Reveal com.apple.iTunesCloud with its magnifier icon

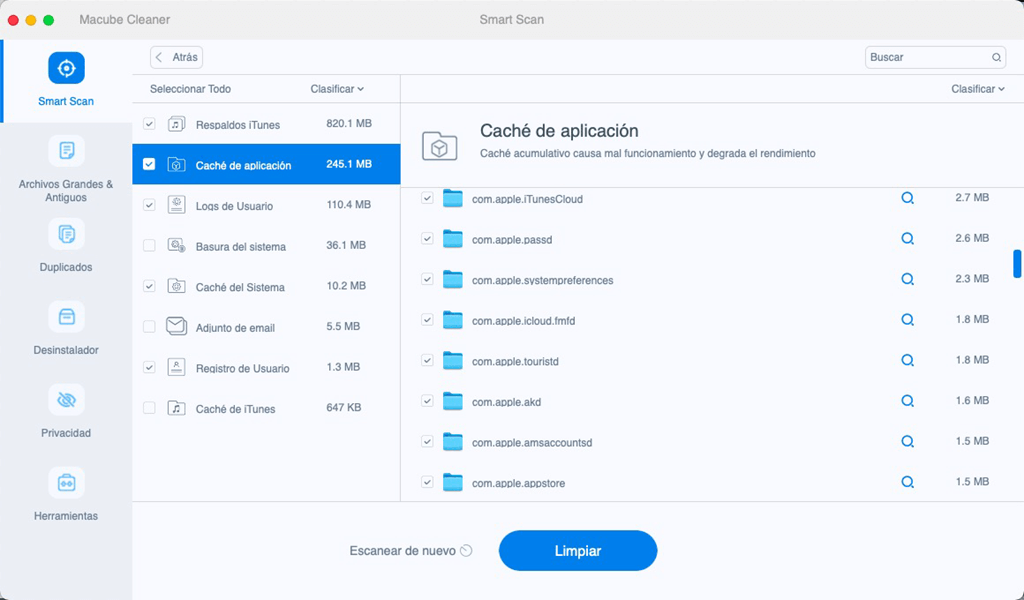click(907, 198)
